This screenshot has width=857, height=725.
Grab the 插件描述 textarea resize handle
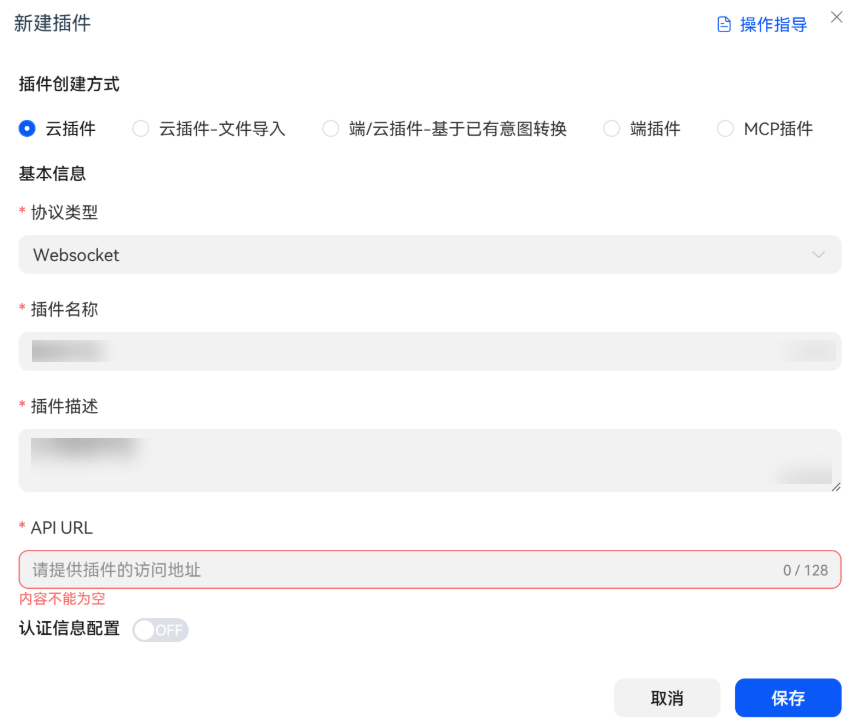[x=836, y=487]
